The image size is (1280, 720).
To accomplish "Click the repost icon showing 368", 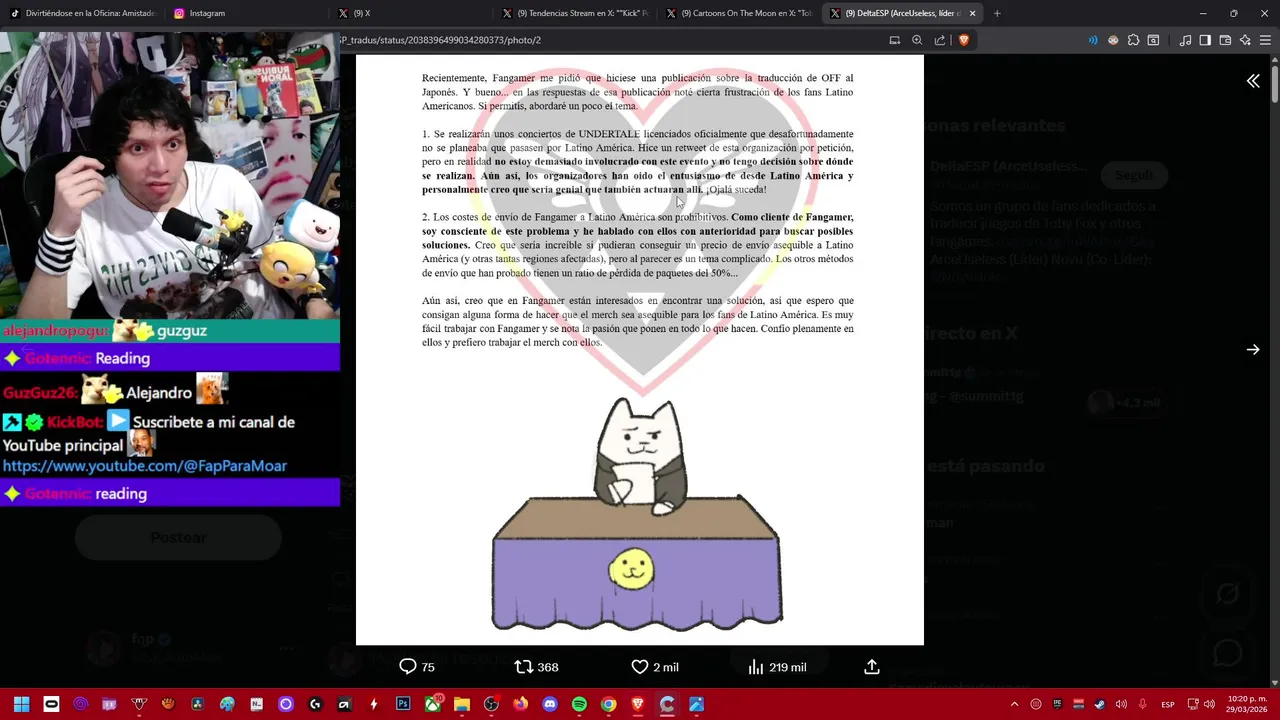I will click(x=536, y=667).
